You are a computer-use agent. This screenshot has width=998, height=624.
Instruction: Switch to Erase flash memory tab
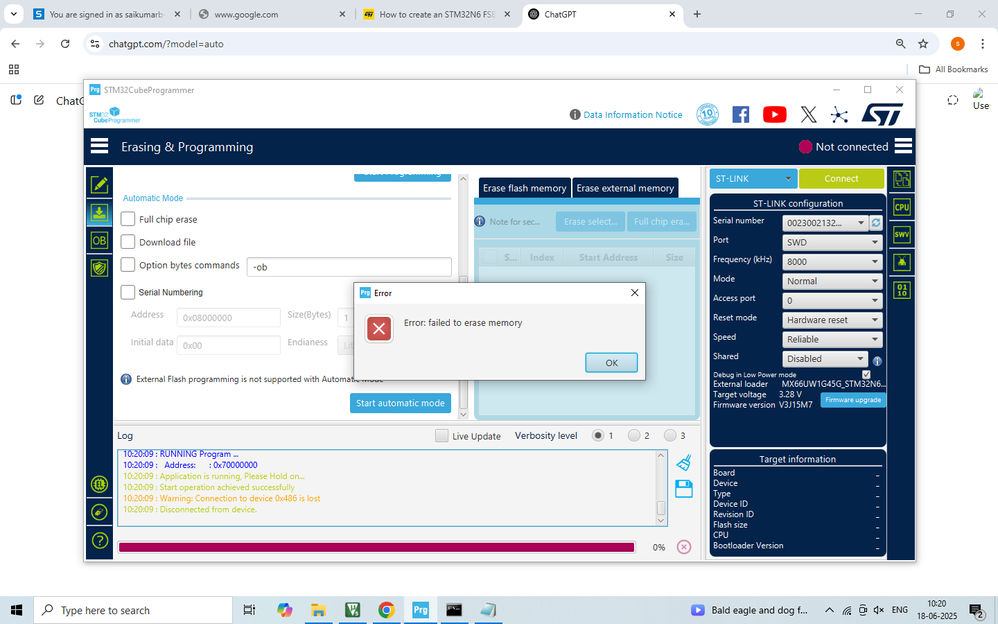[x=524, y=188]
